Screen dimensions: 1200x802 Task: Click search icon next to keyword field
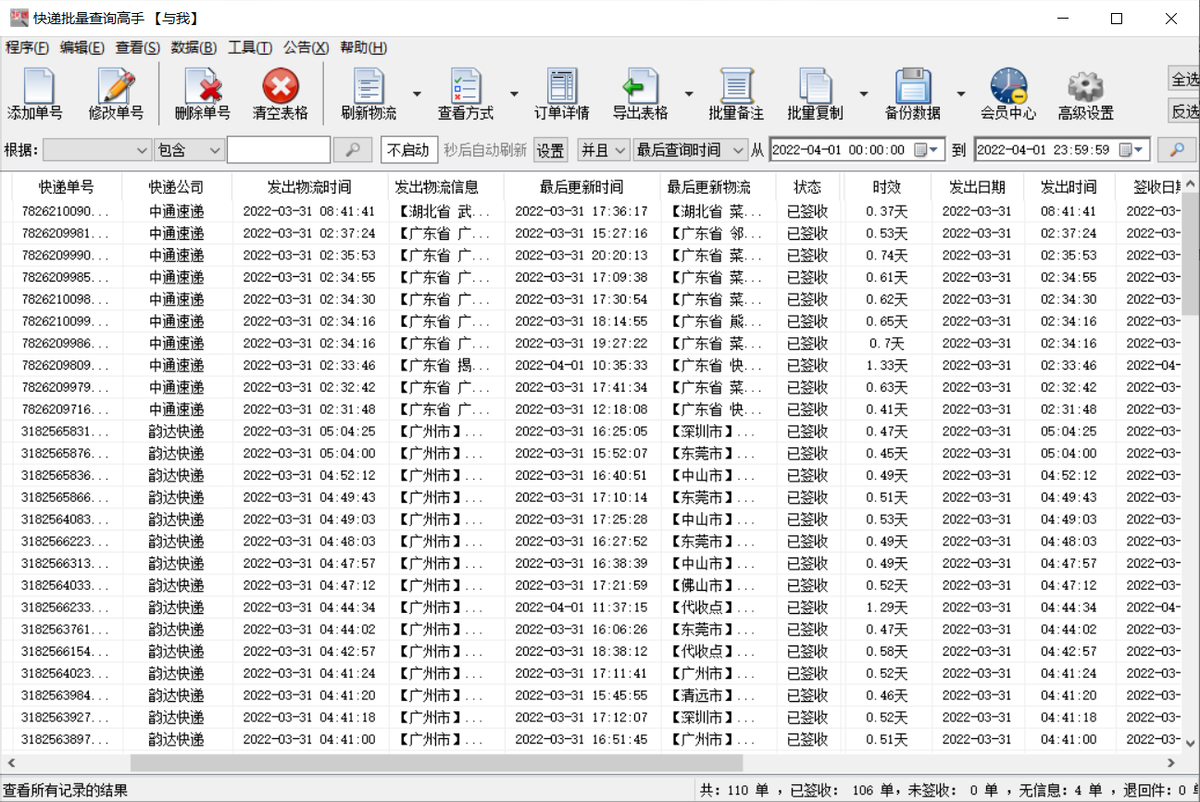coord(352,150)
